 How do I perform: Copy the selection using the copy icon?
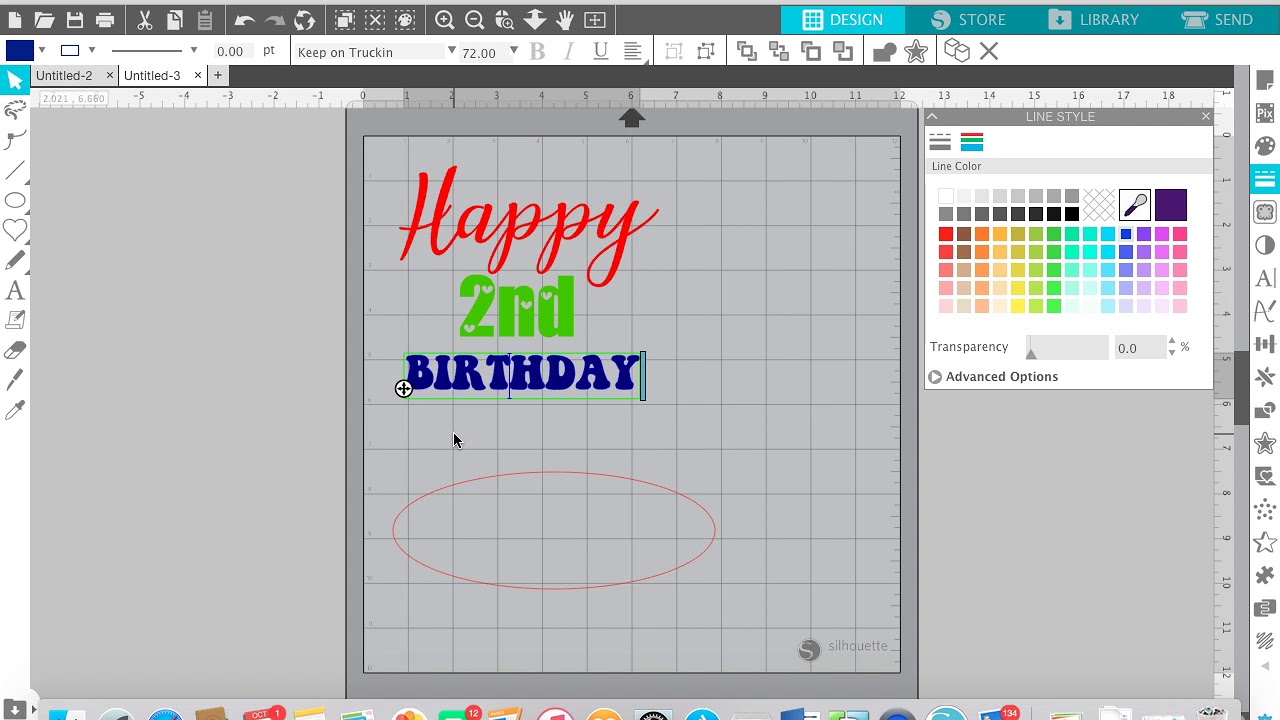(x=174, y=19)
